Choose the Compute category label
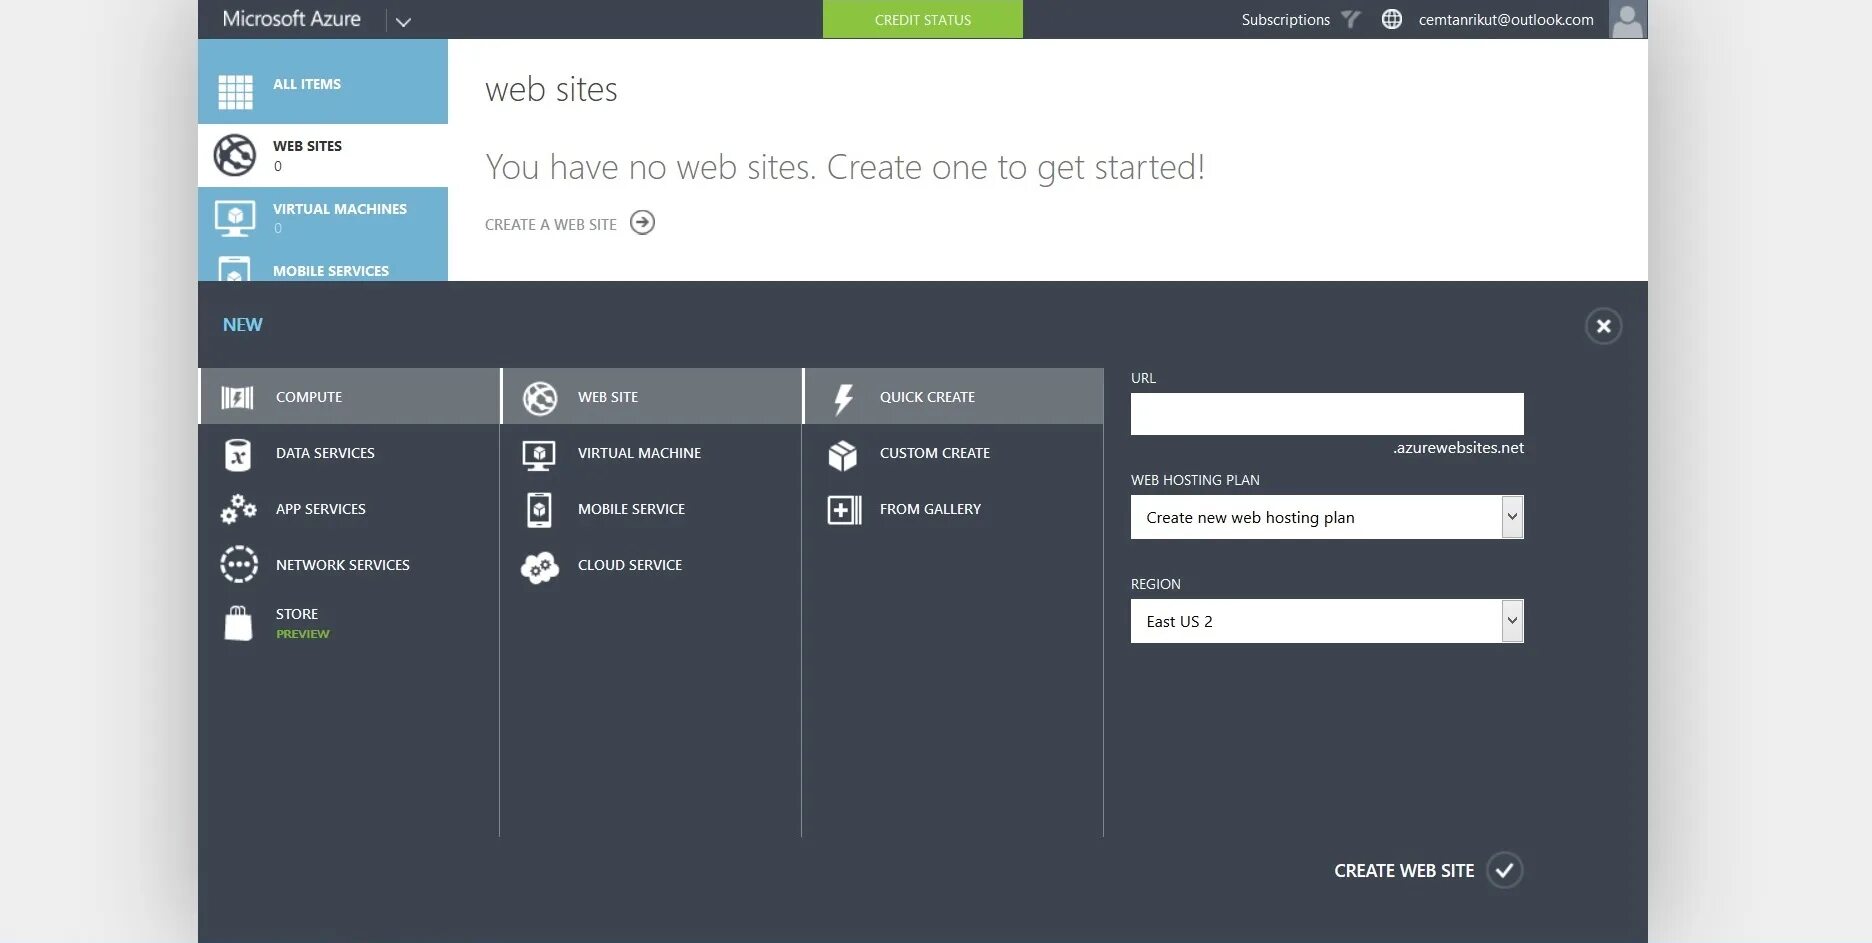Screen dimensions: 1872x943 click(x=309, y=397)
